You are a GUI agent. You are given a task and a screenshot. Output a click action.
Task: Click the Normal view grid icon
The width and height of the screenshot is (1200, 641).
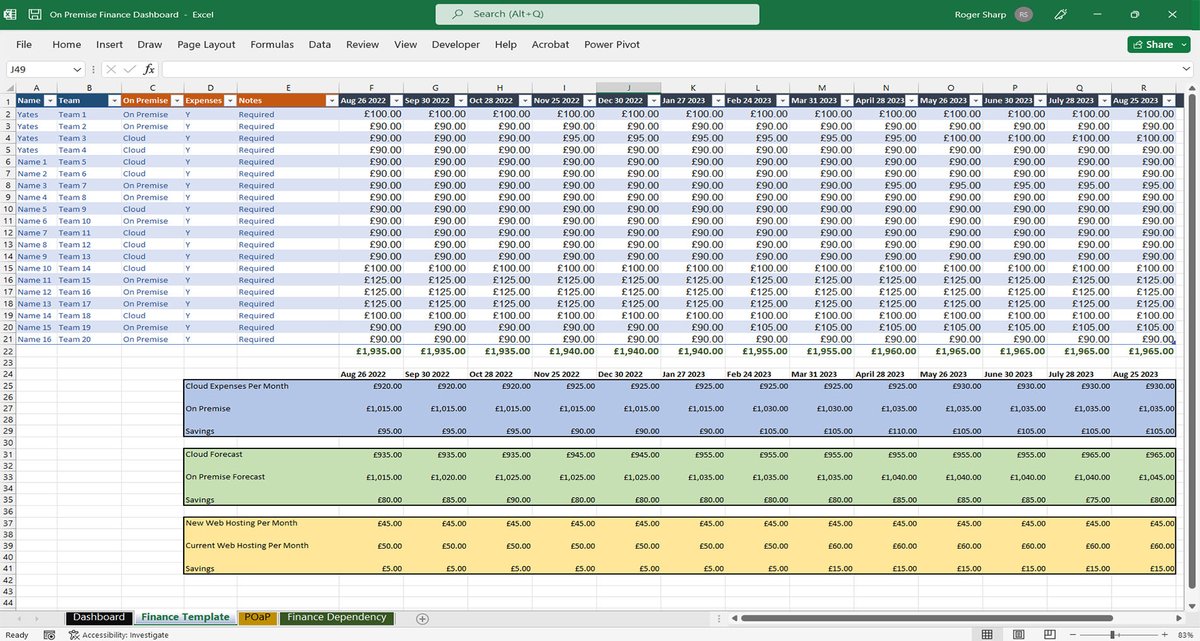click(987, 634)
